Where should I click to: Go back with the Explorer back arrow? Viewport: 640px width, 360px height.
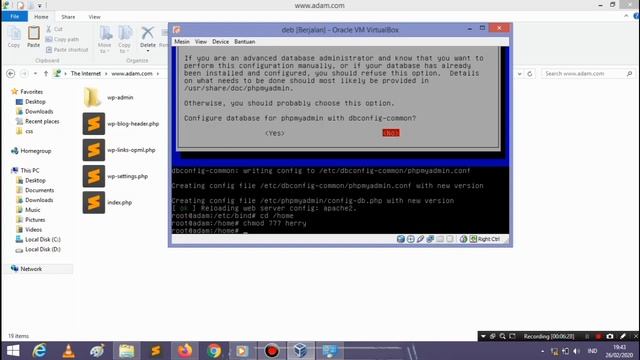[11, 73]
